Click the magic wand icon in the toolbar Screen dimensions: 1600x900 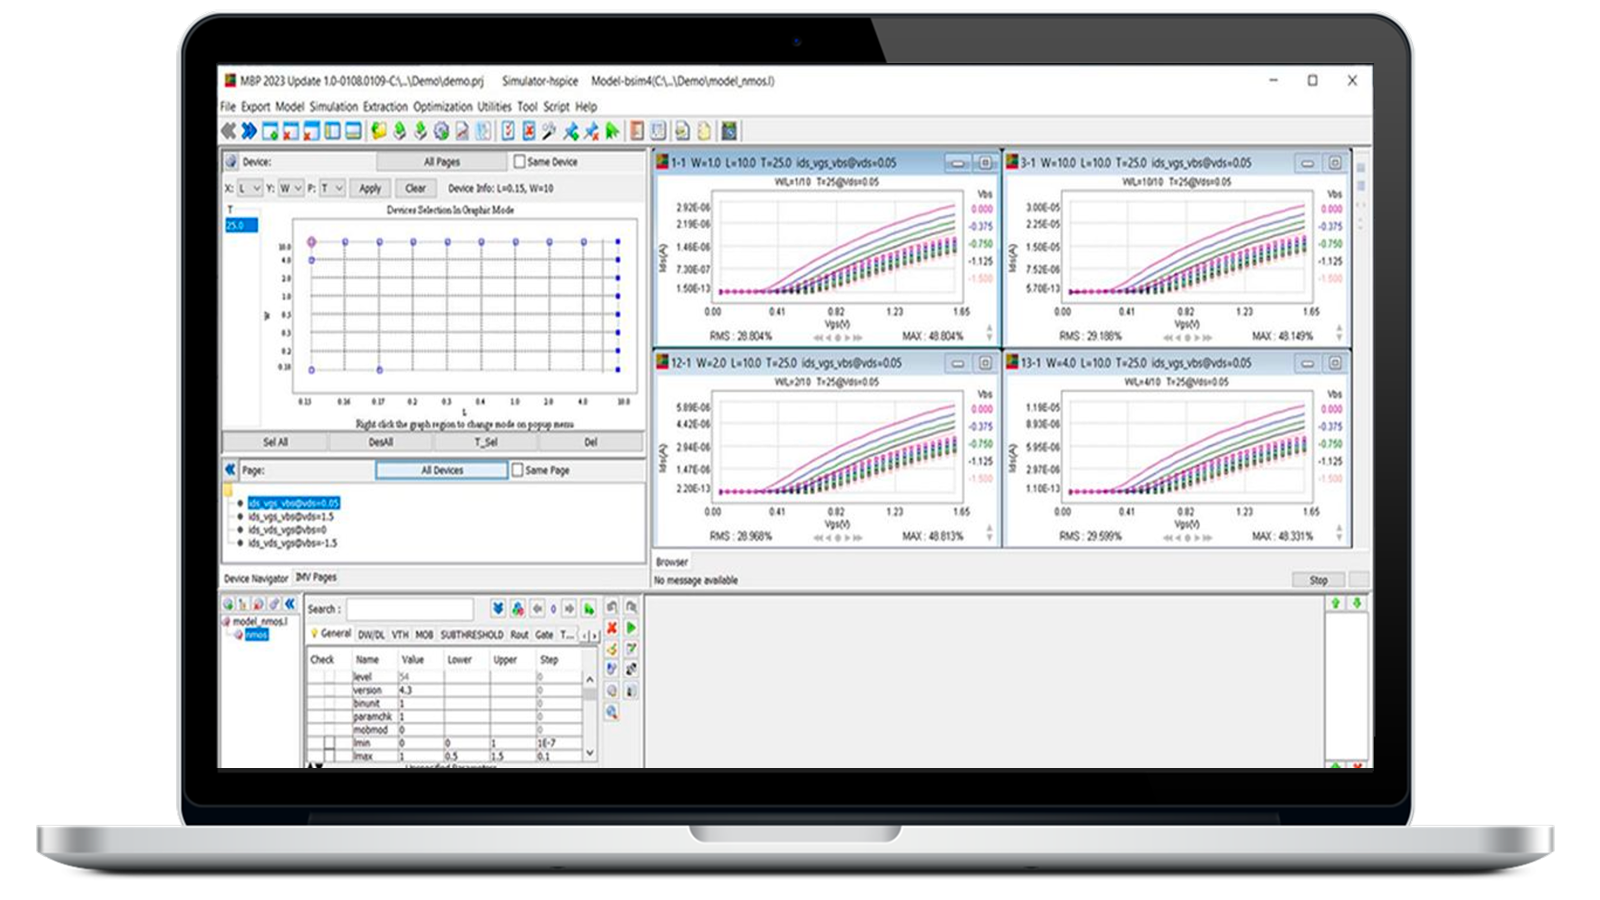[549, 131]
